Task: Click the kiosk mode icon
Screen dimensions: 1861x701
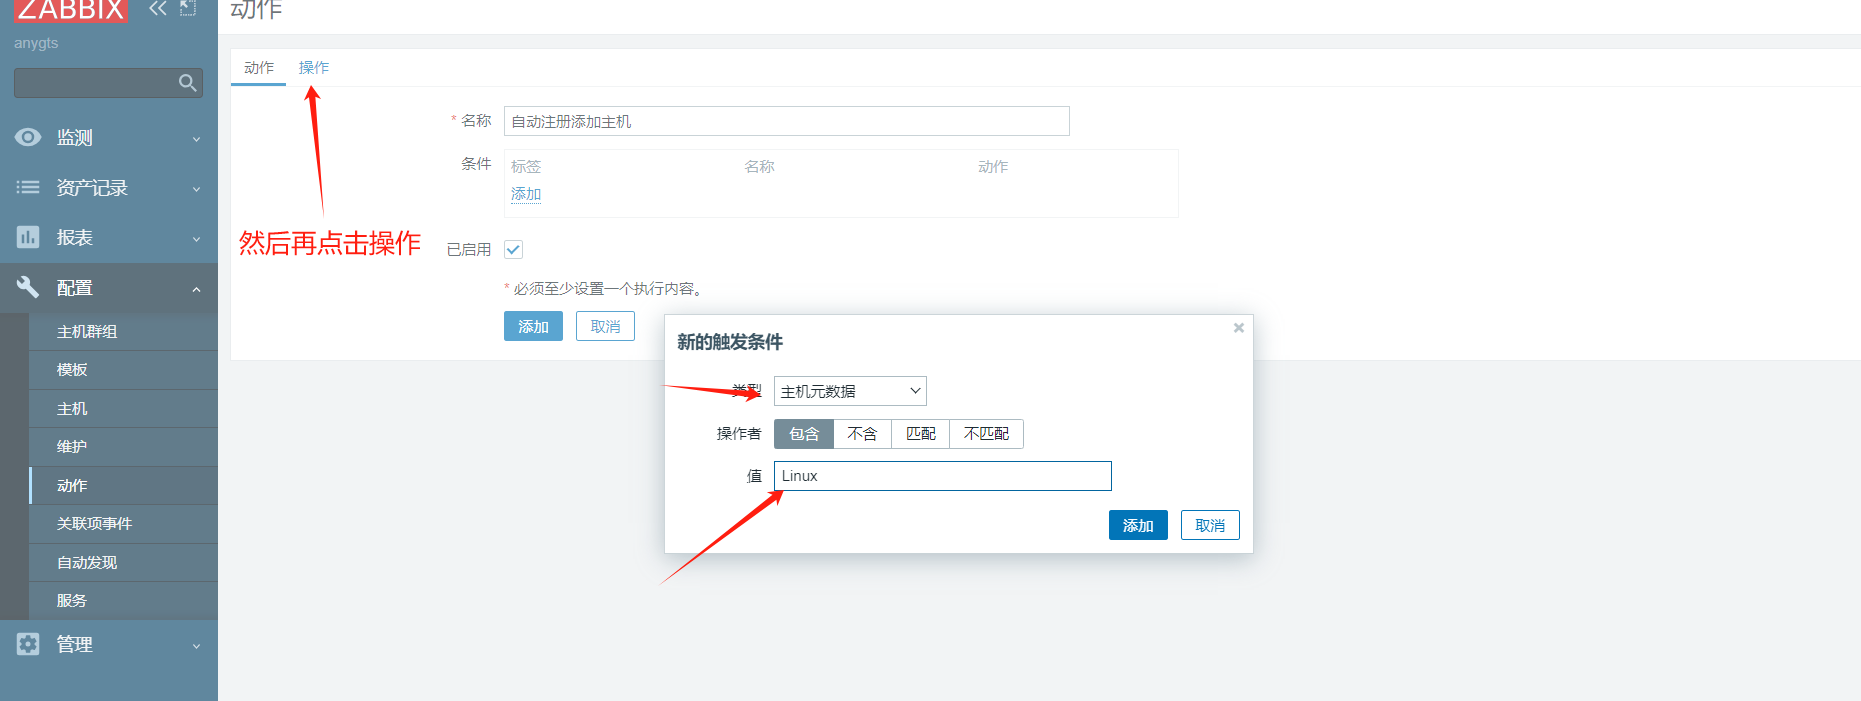Action: coord(188,8)
